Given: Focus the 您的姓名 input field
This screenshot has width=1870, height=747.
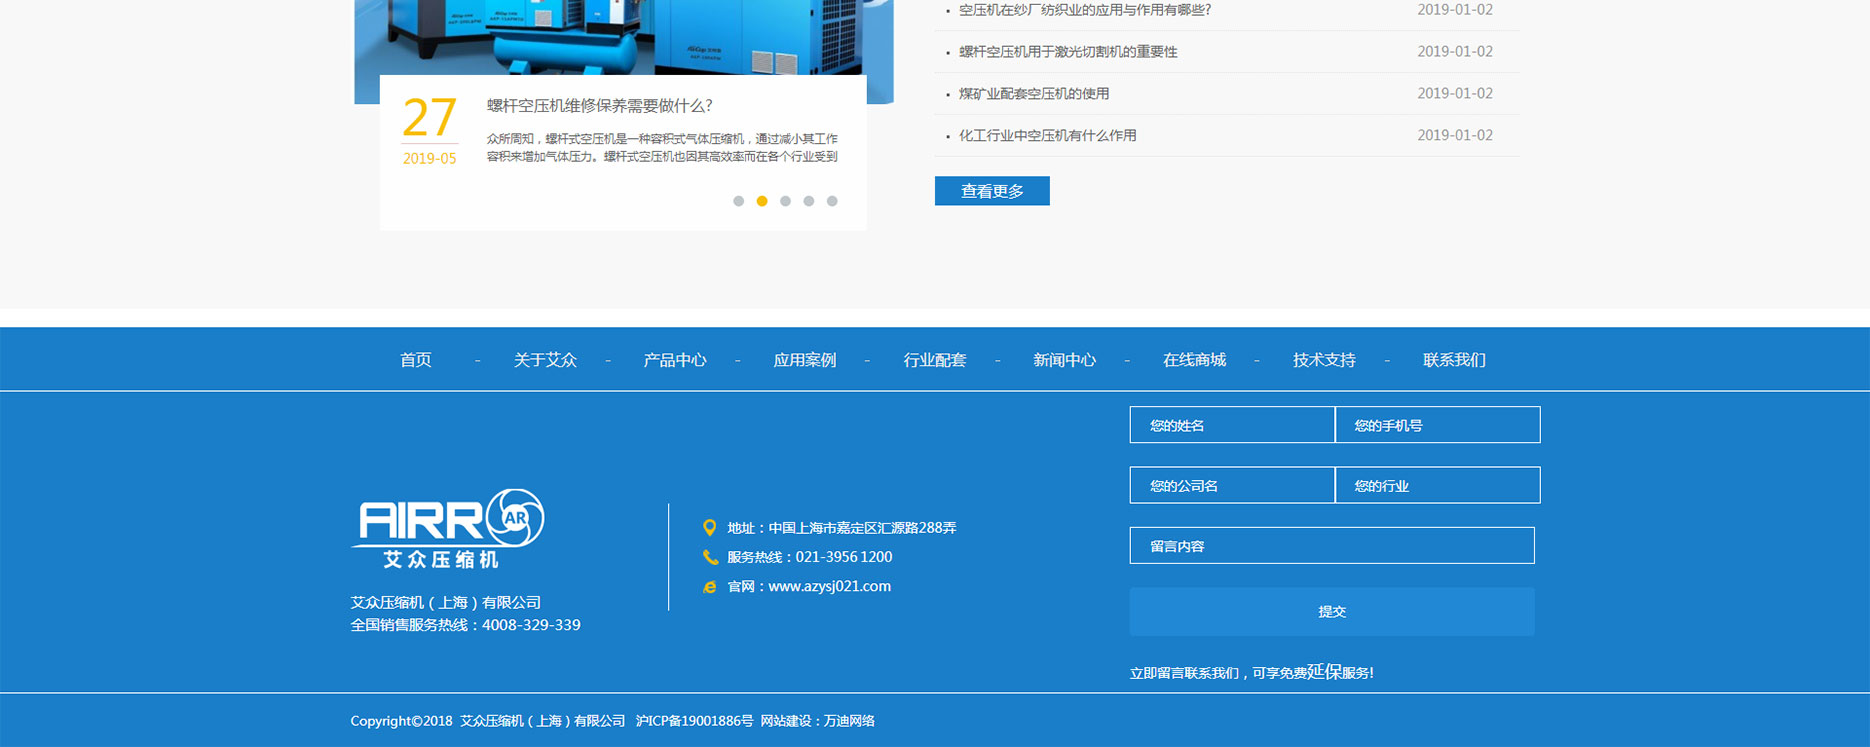Looking at the screenshot, I should (x=1232, y=425).
